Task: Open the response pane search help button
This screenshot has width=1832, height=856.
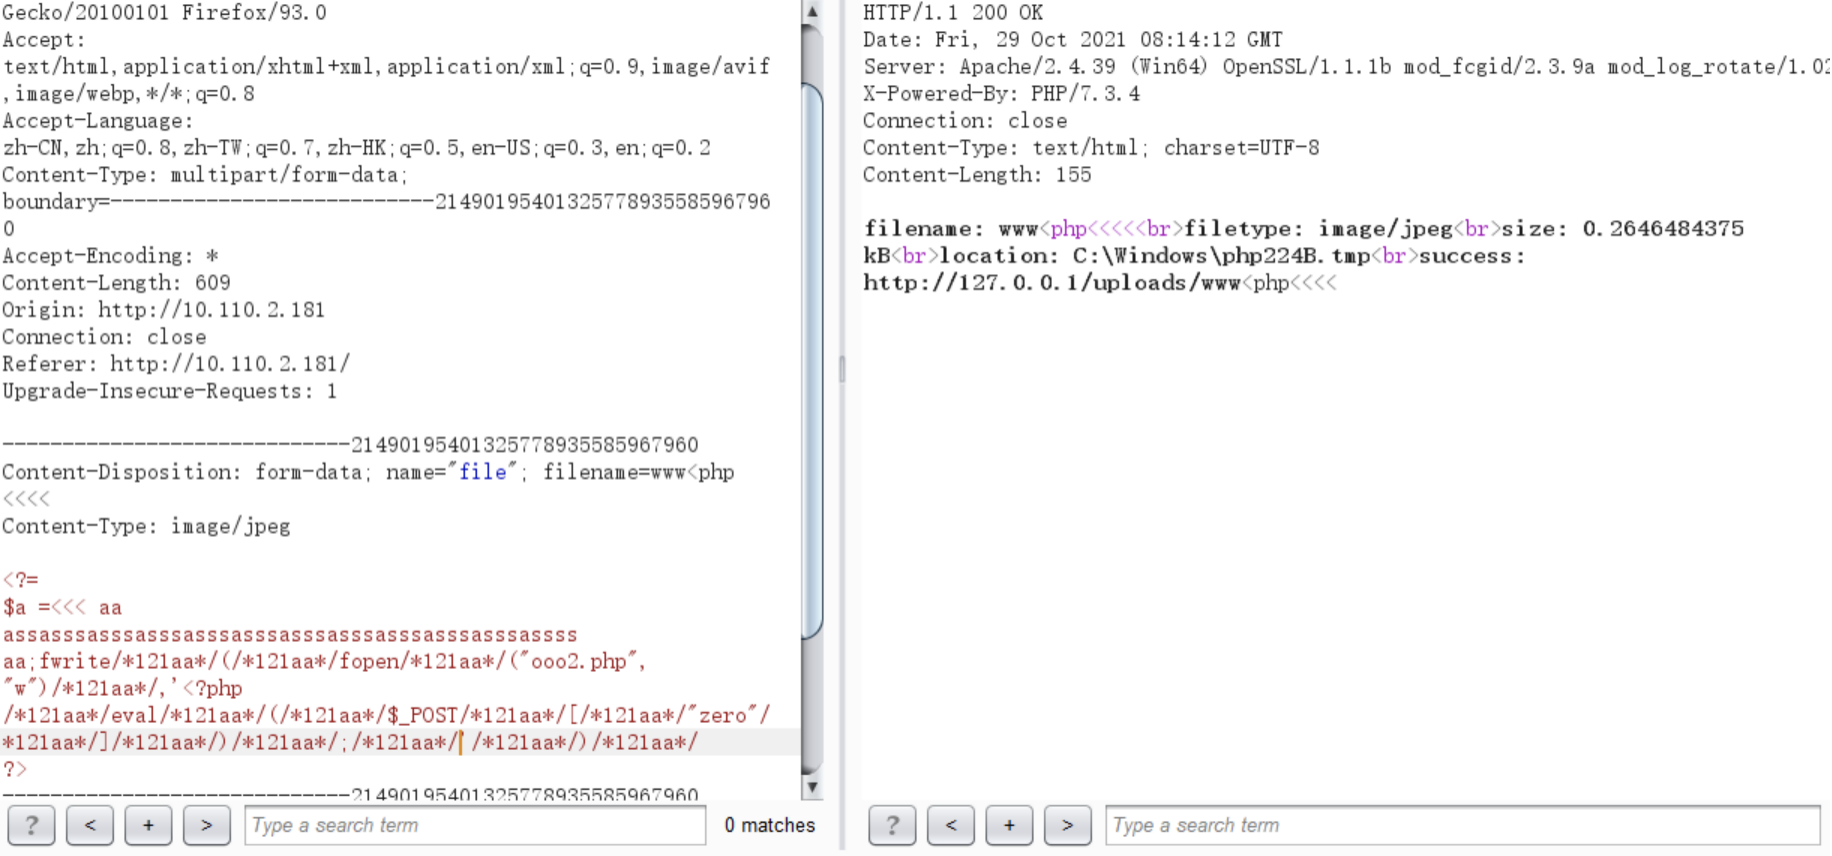Action: pos(892,825)
